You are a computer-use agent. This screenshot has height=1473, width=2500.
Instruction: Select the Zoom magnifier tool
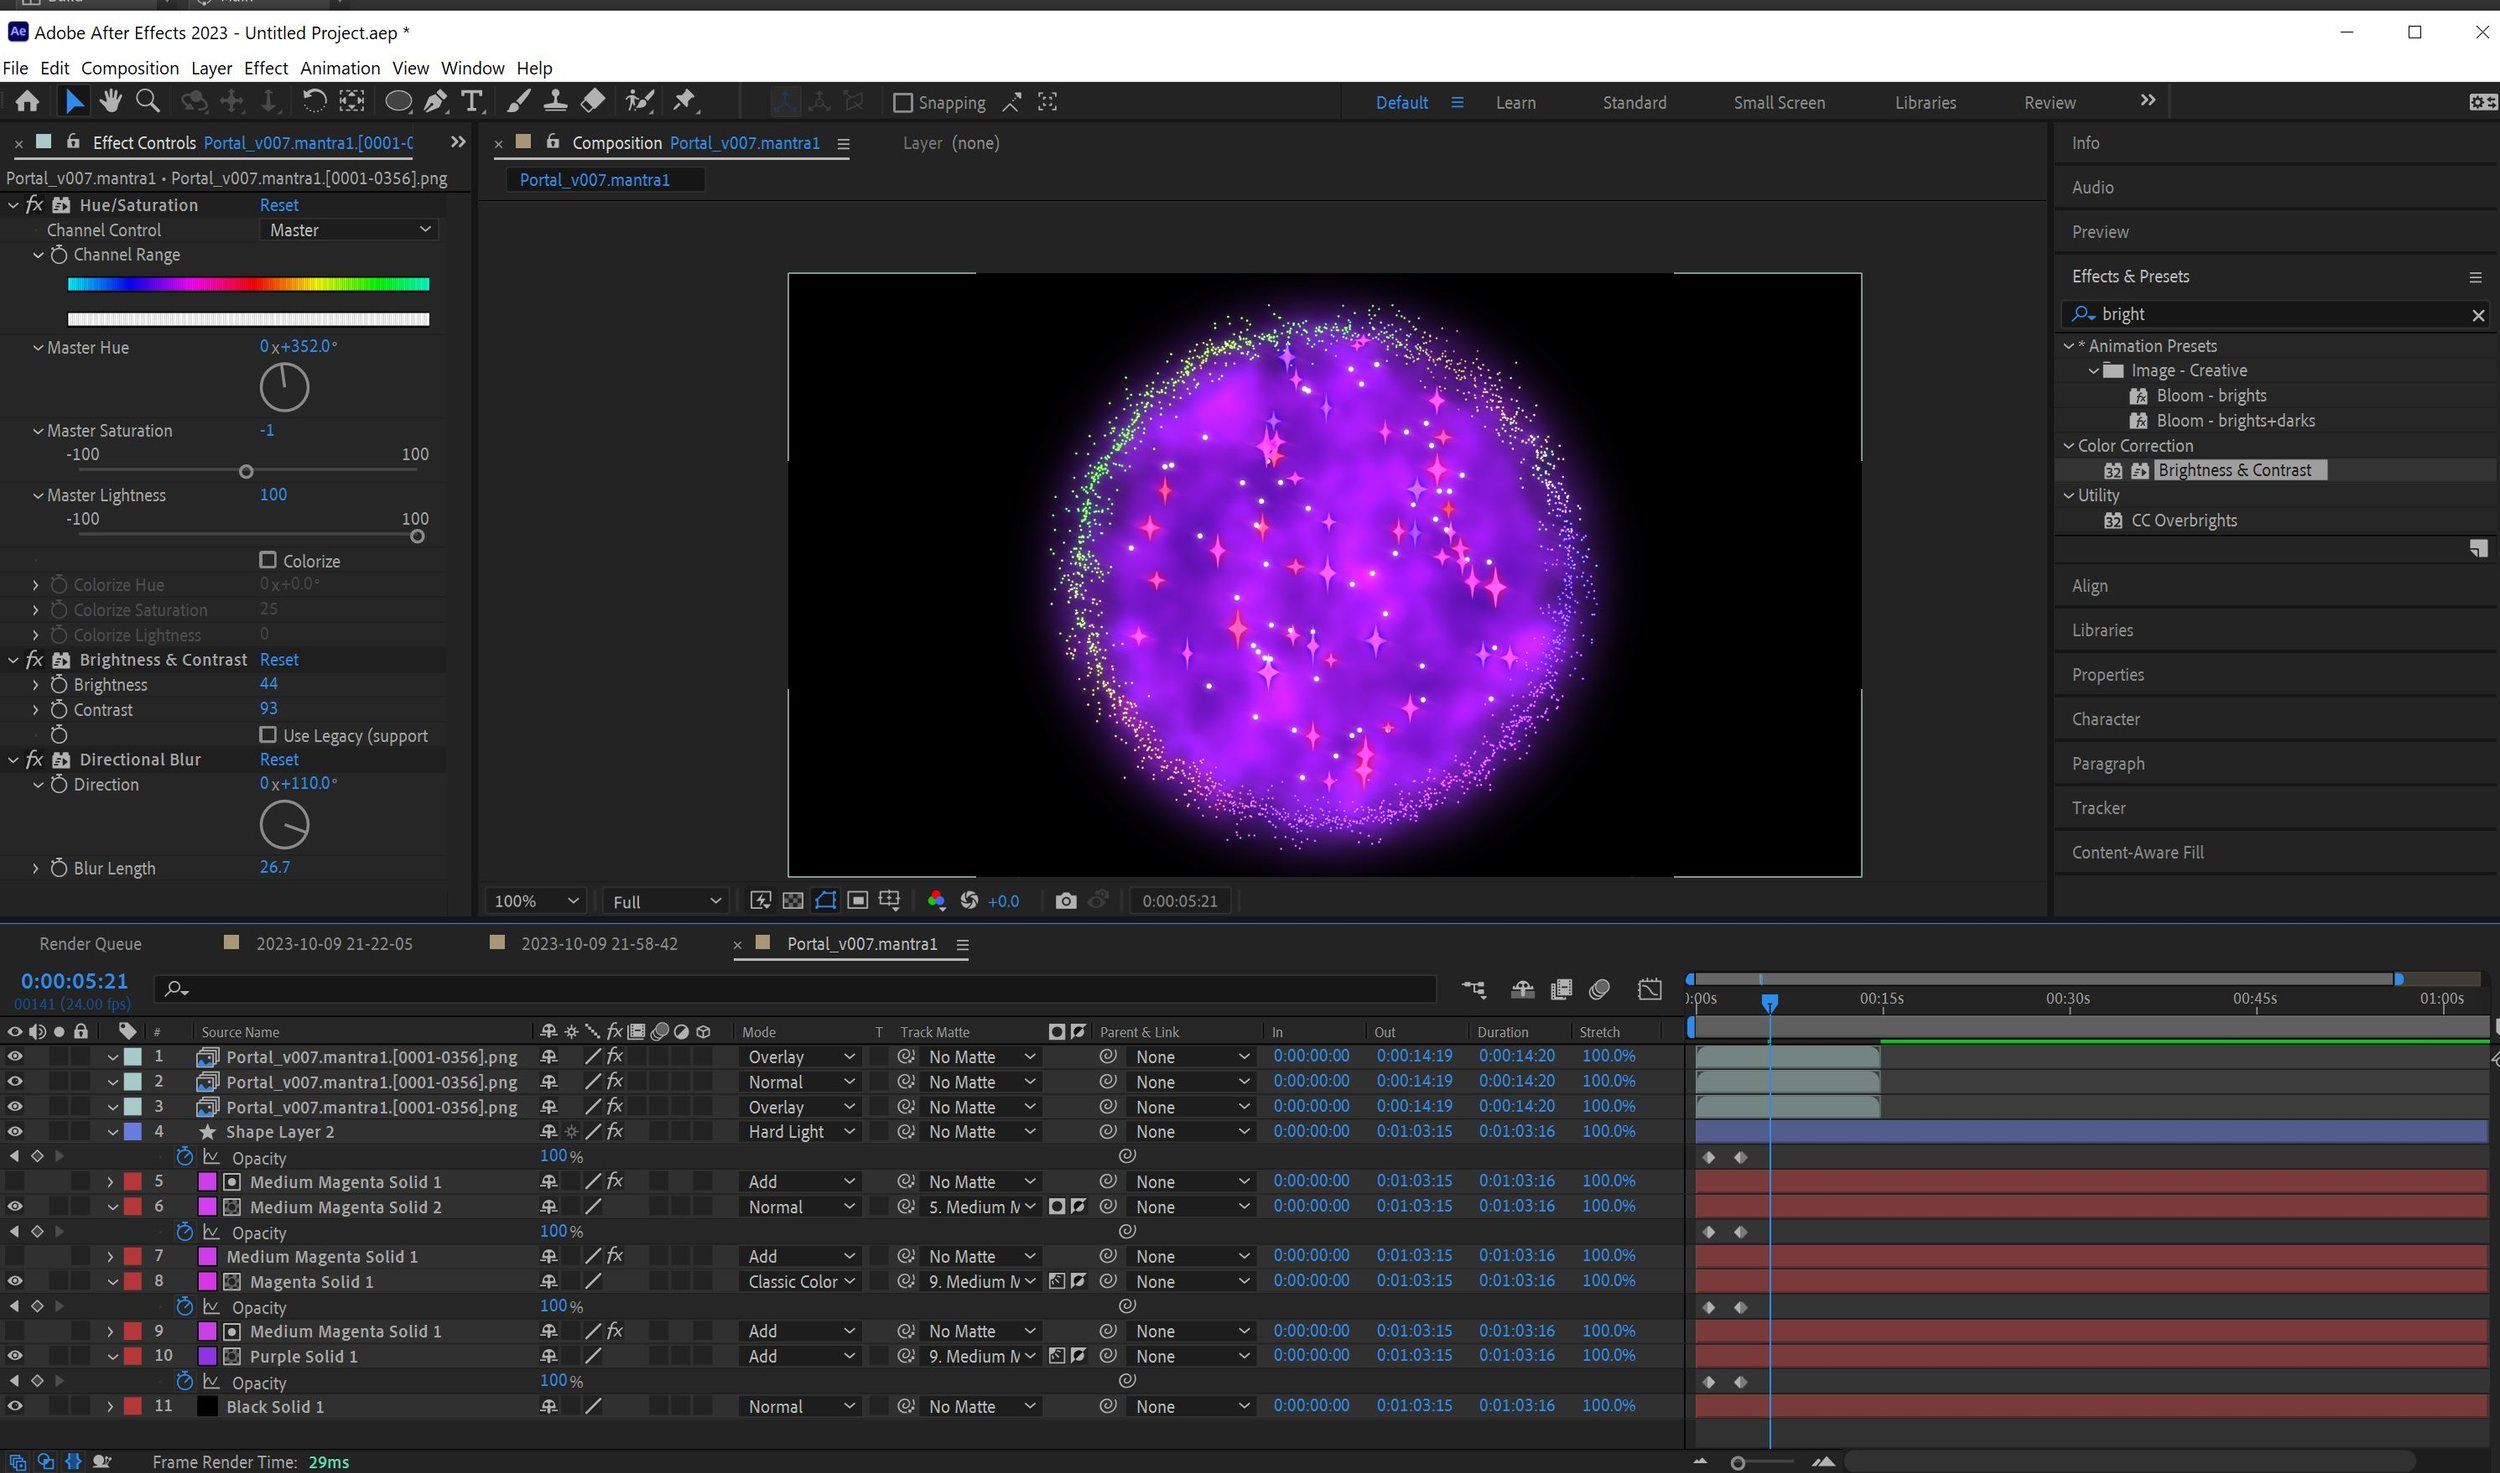tap(147, 101)
